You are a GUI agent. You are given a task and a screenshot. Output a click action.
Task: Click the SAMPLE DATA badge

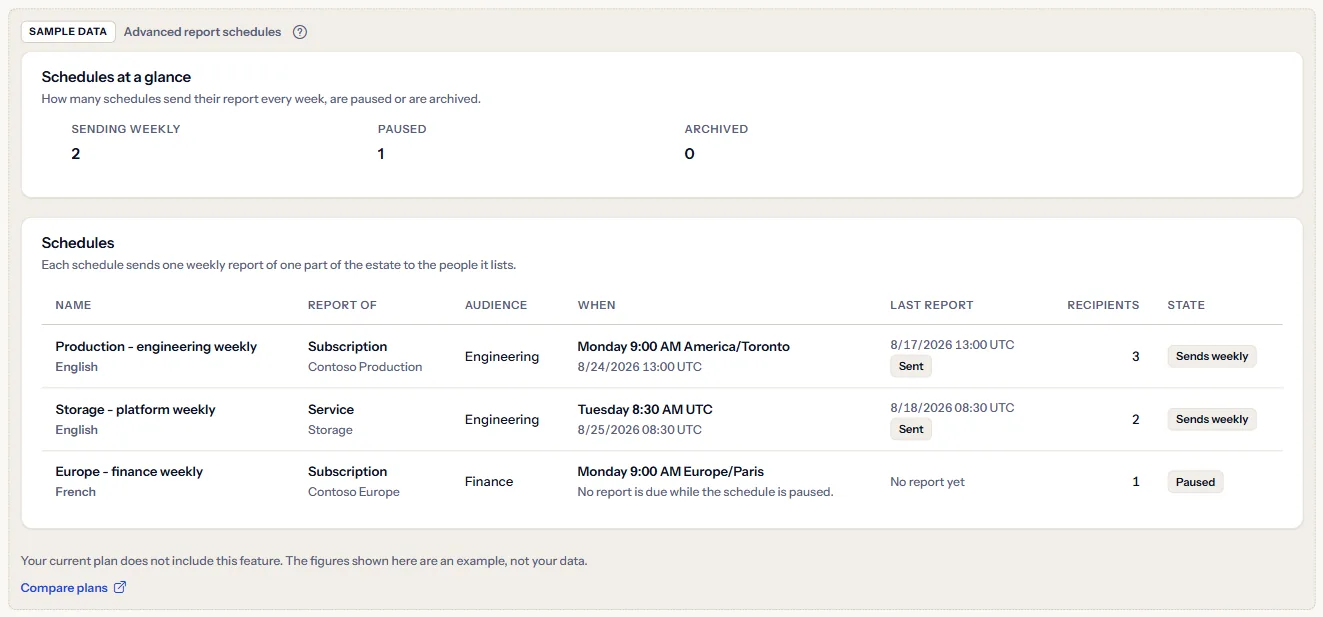click(x=68, y=32)
